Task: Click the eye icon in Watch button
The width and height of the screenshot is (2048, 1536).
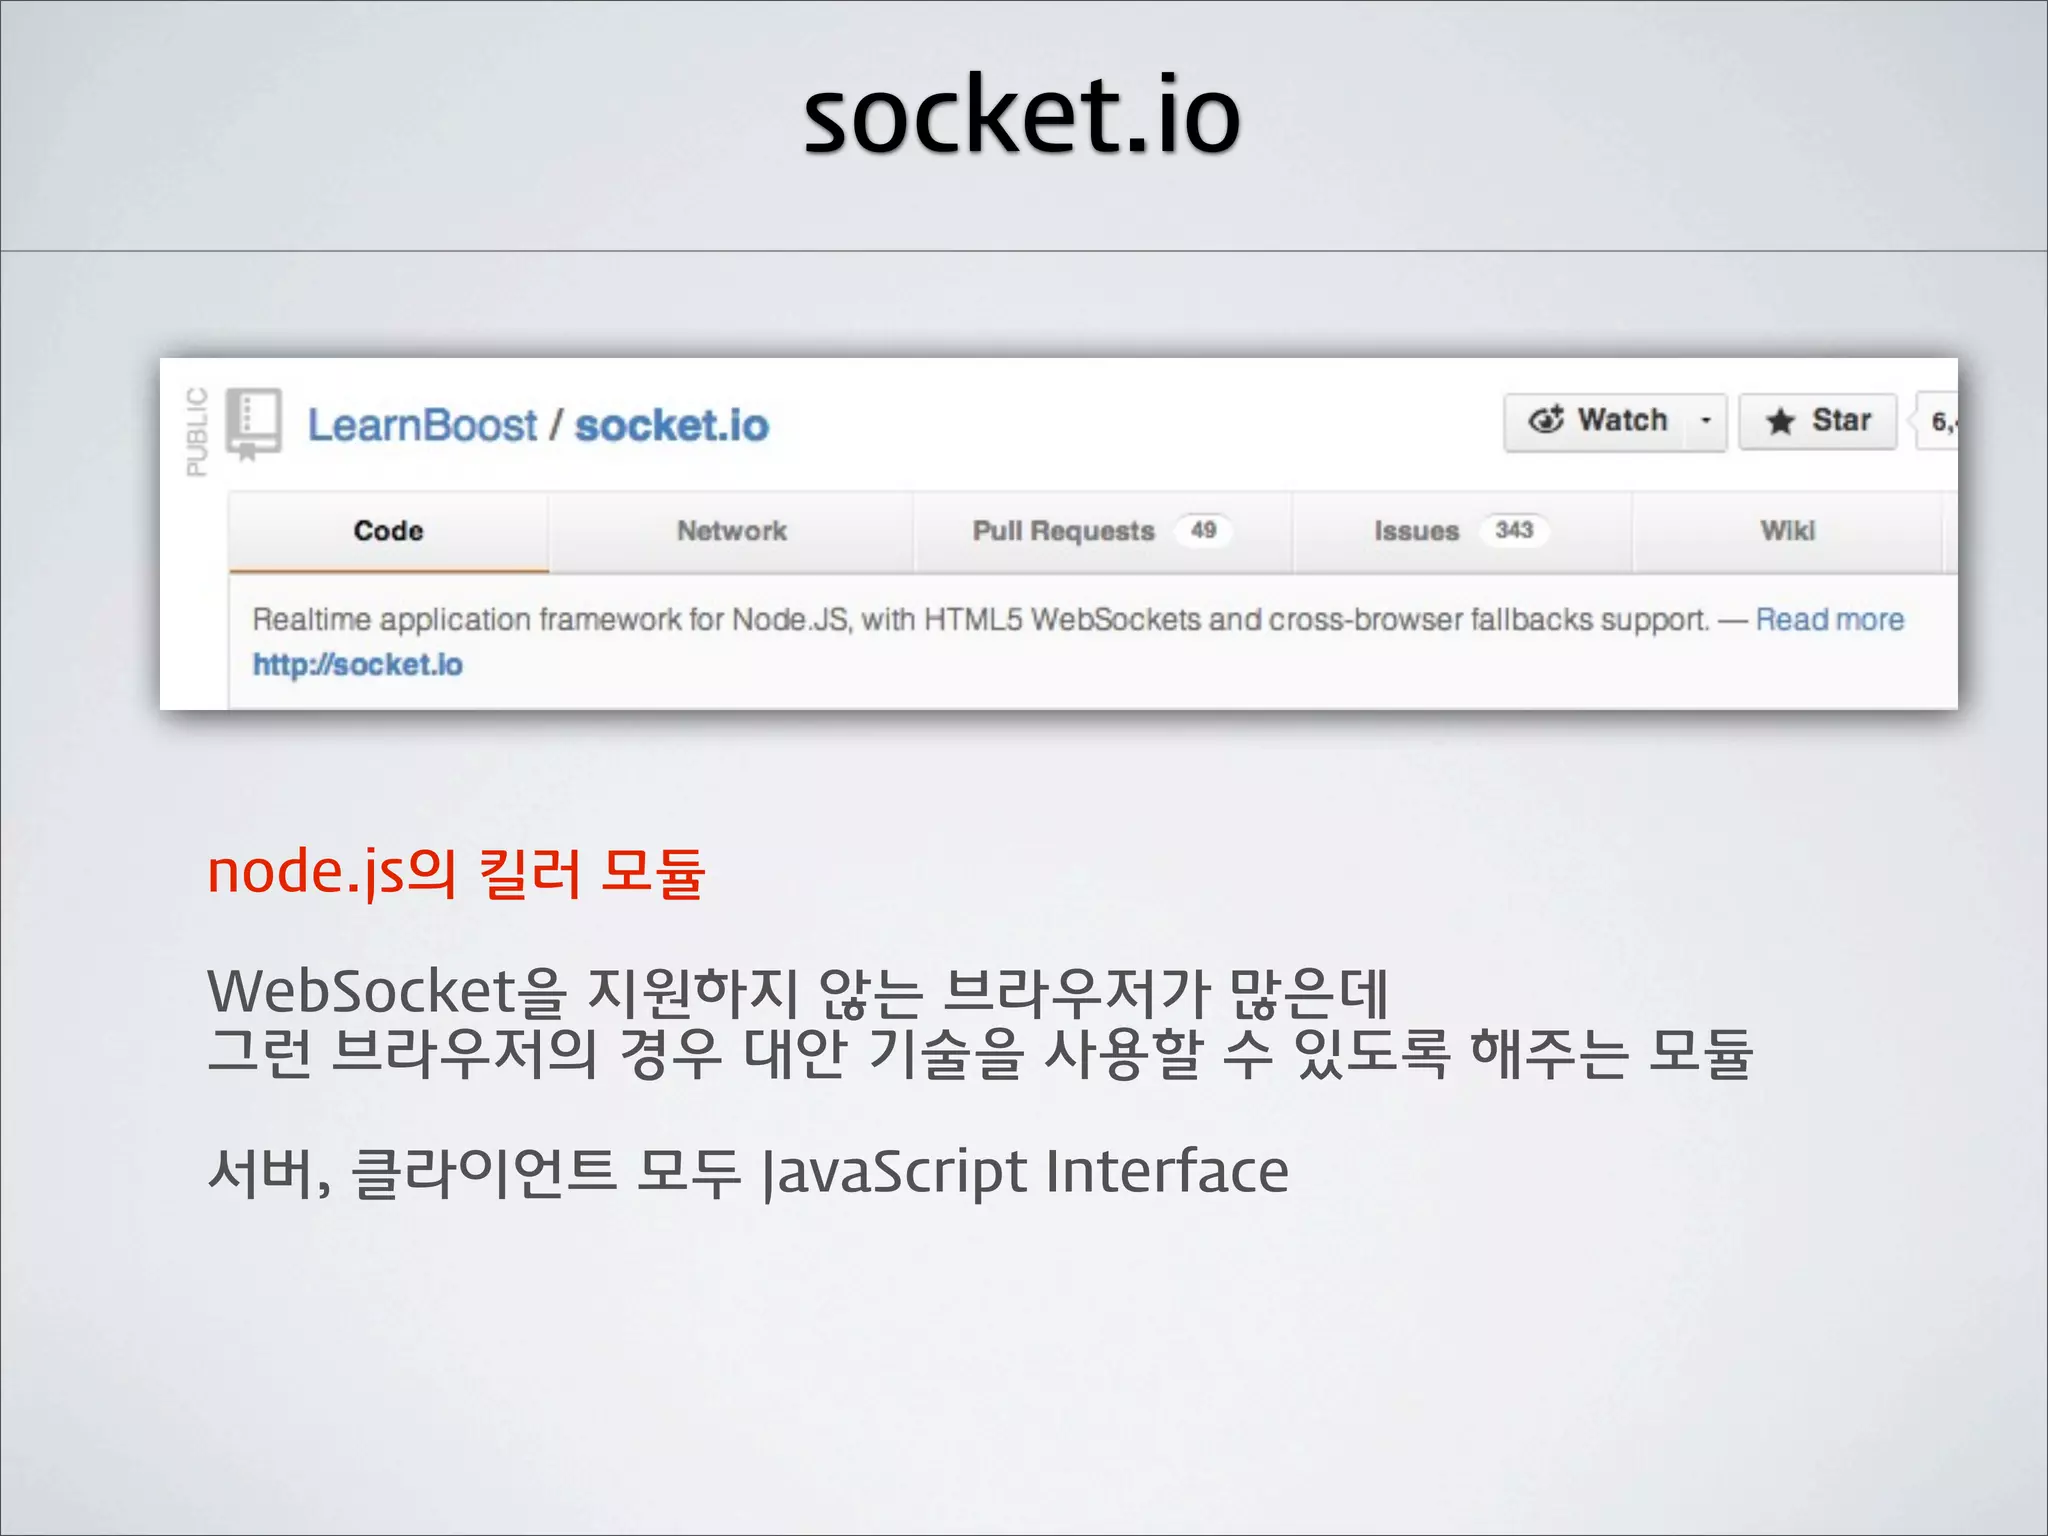Action: (x=1546, y=420)
